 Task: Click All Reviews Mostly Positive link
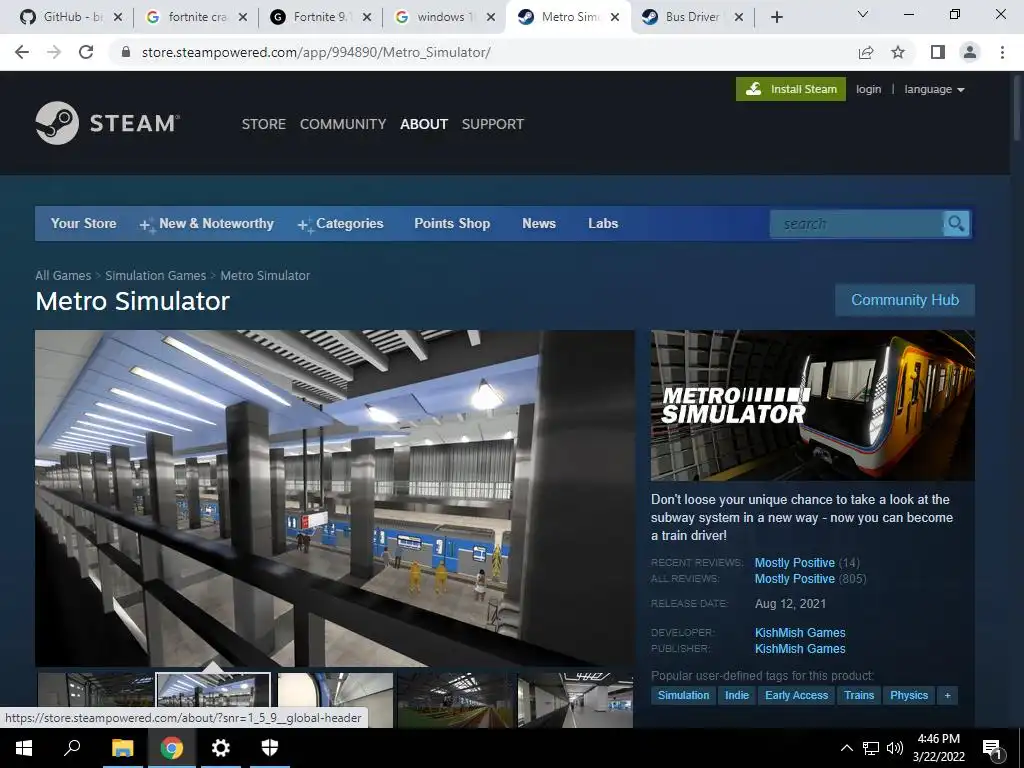pos(795,579)
